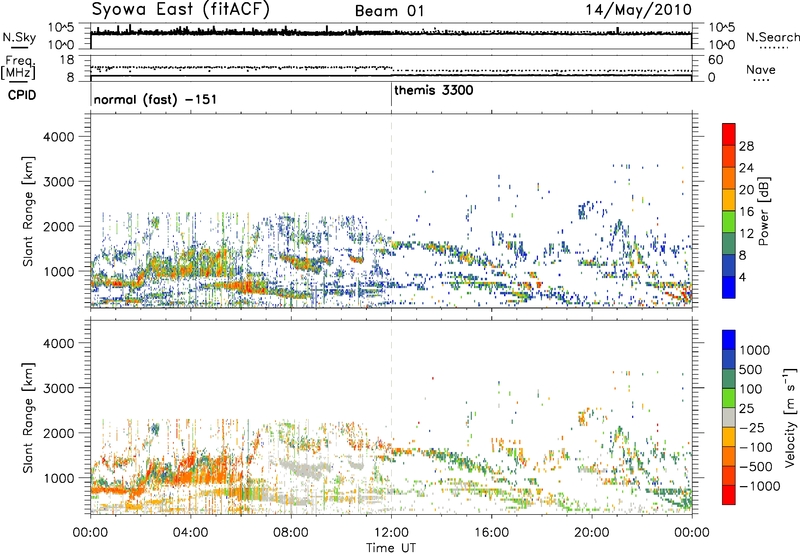The image size is (800, 554).
Task: Click the '-500' Velocity colorbar tick label
Action: (x=756, y=466)
